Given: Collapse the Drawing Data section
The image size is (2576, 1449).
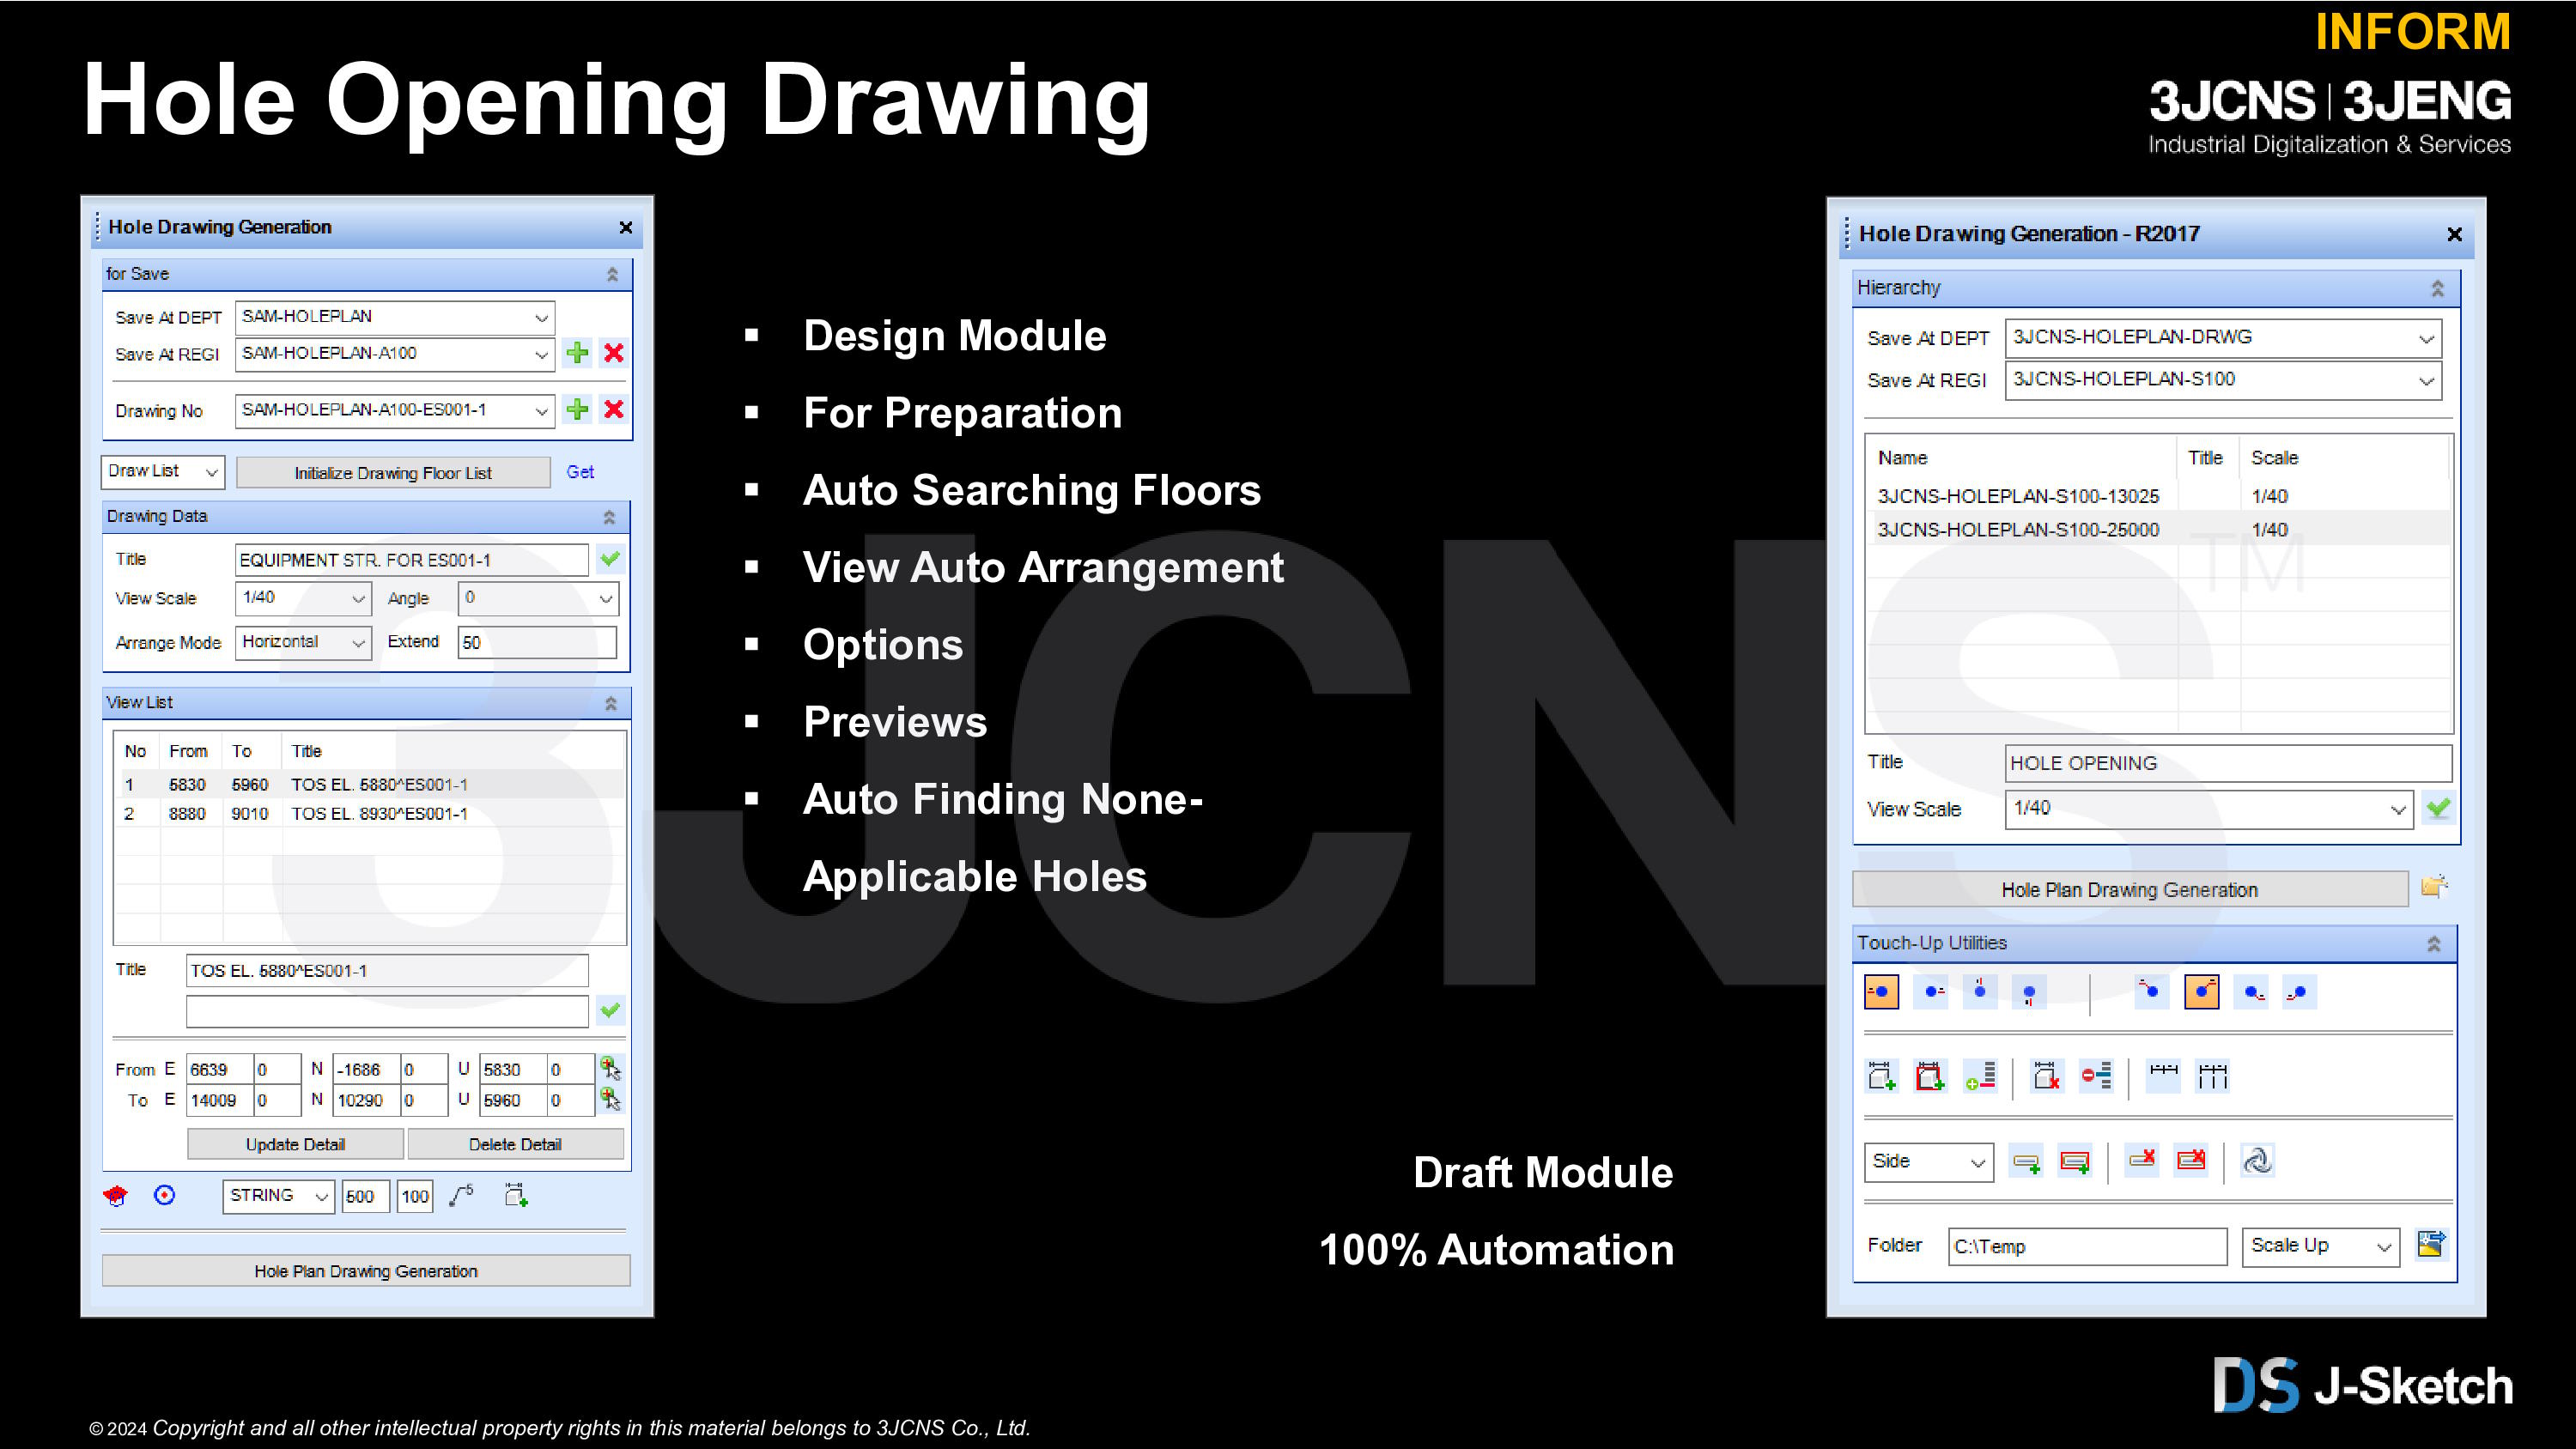Looking at the screenshot, I should point(609,517).
